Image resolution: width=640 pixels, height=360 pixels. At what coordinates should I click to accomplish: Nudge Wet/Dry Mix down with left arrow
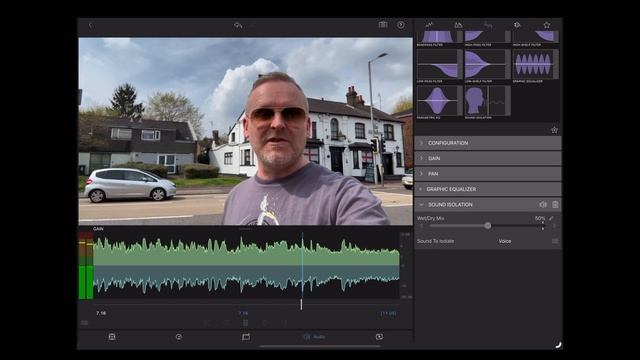422,226
